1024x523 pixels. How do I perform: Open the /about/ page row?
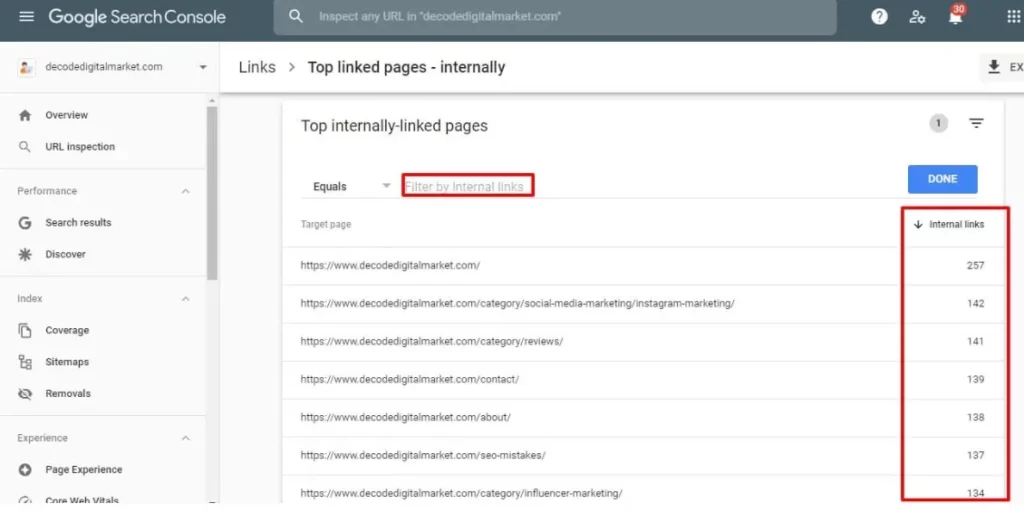click(643, 417)
